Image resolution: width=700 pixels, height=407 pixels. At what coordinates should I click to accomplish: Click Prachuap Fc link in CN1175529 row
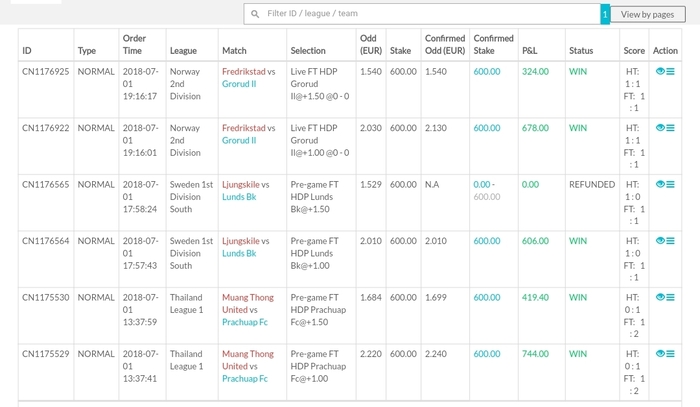245,378
